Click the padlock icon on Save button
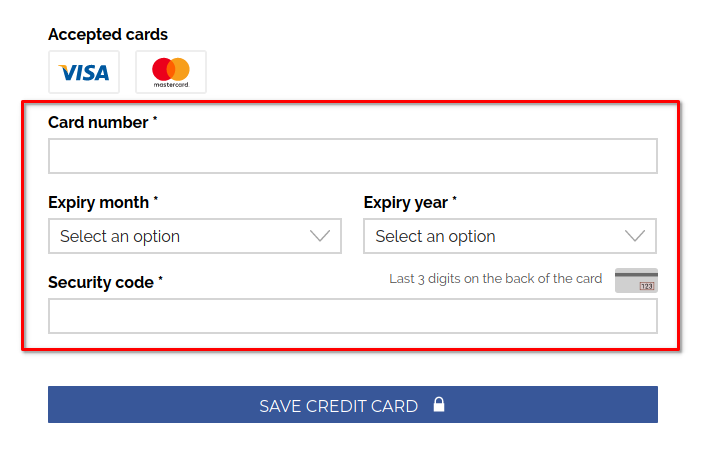Image resolution: width=702 pixels, height=455 pixels. coord(438,405)
